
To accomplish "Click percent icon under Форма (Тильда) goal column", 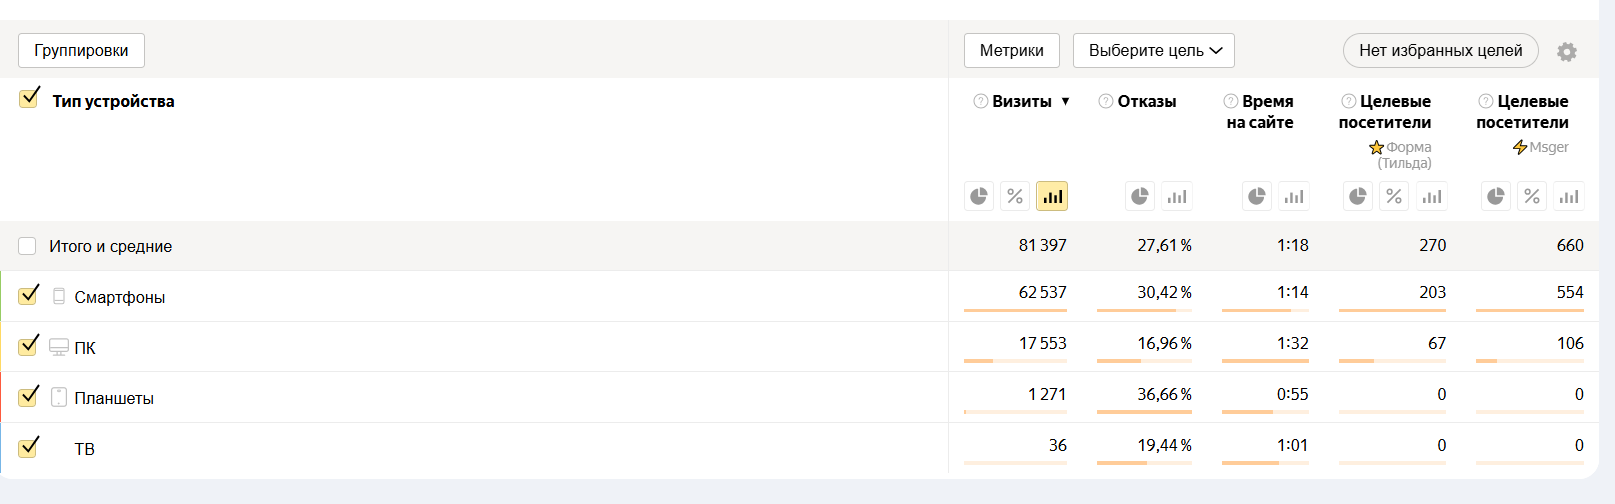I will (x=1394, y=196).
